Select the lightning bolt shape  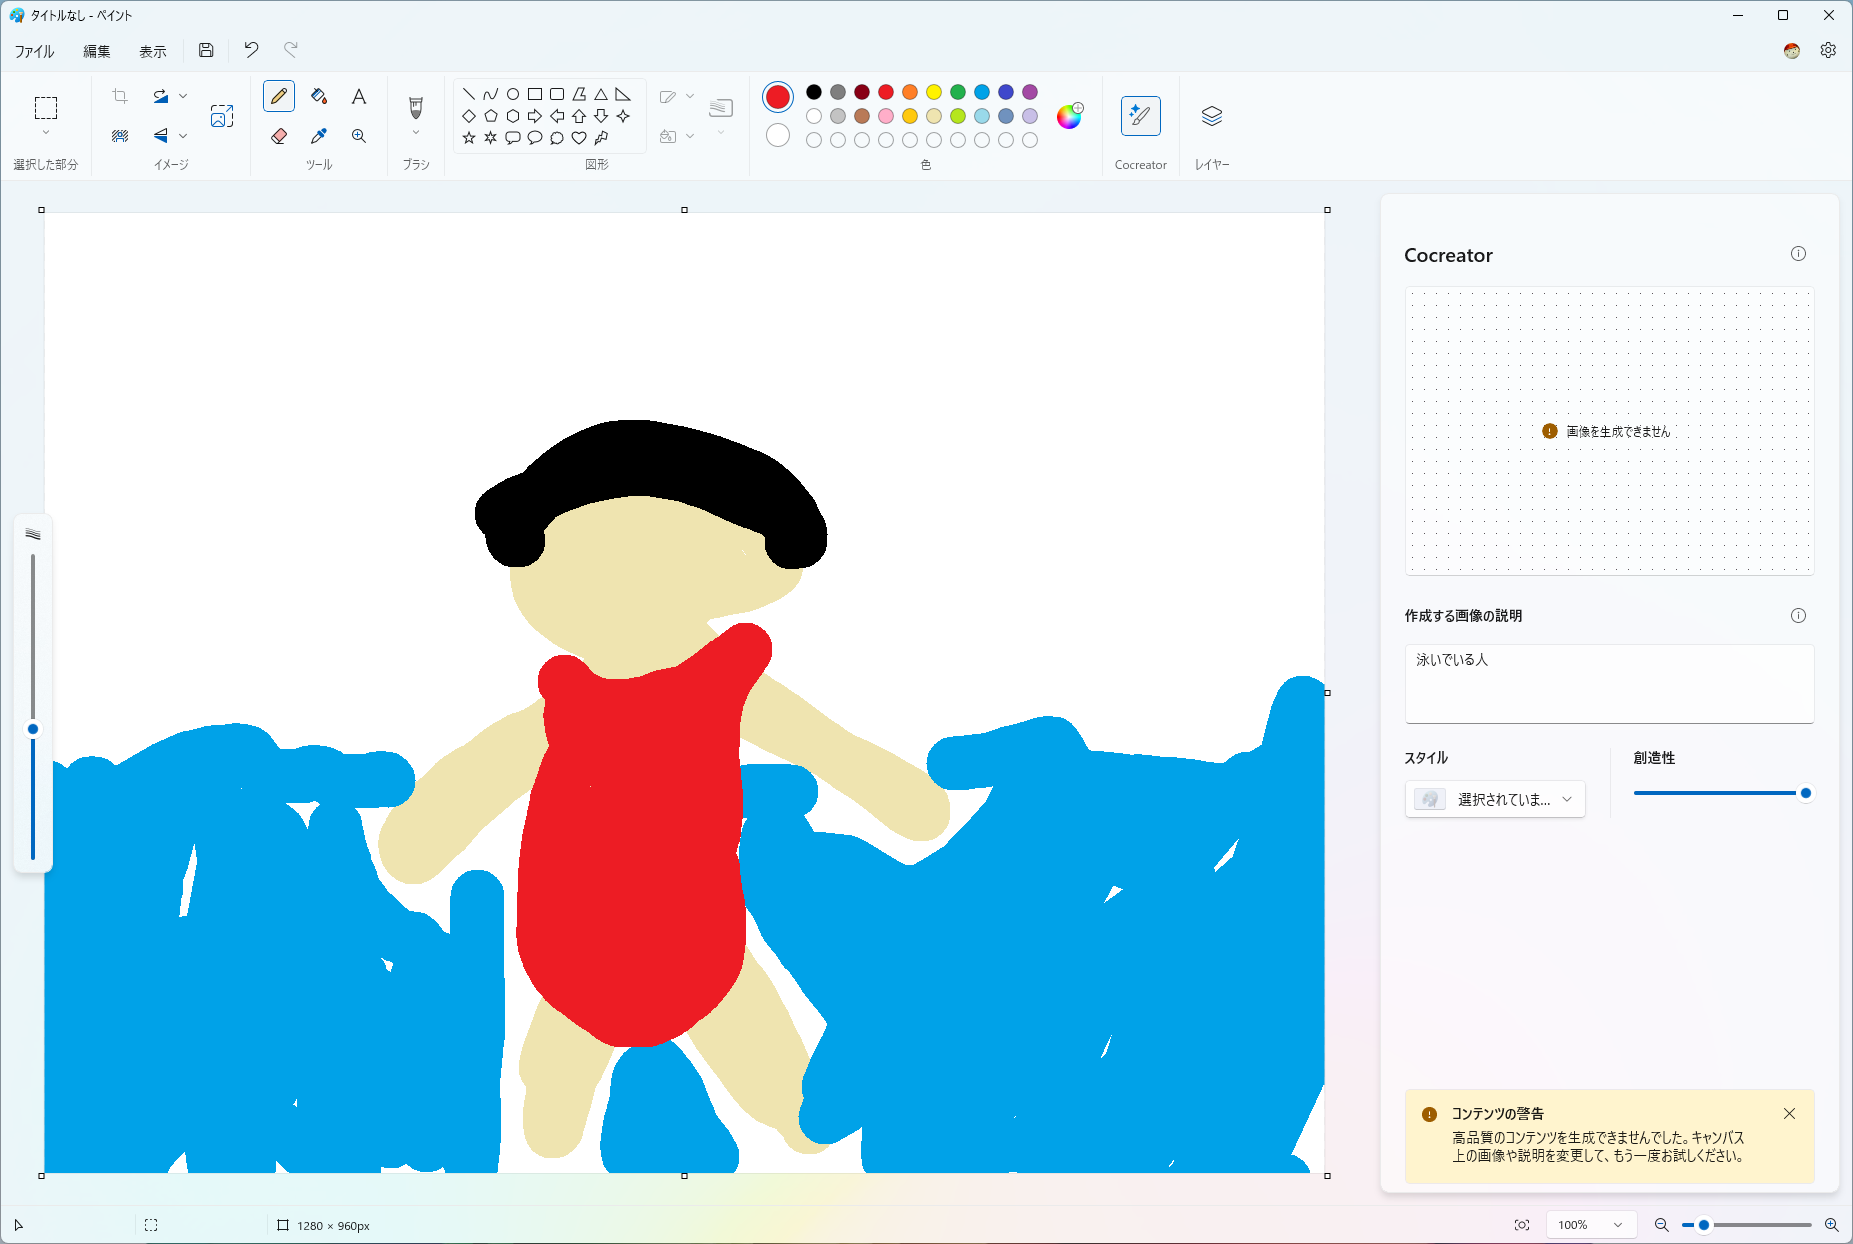click(601, 137)
